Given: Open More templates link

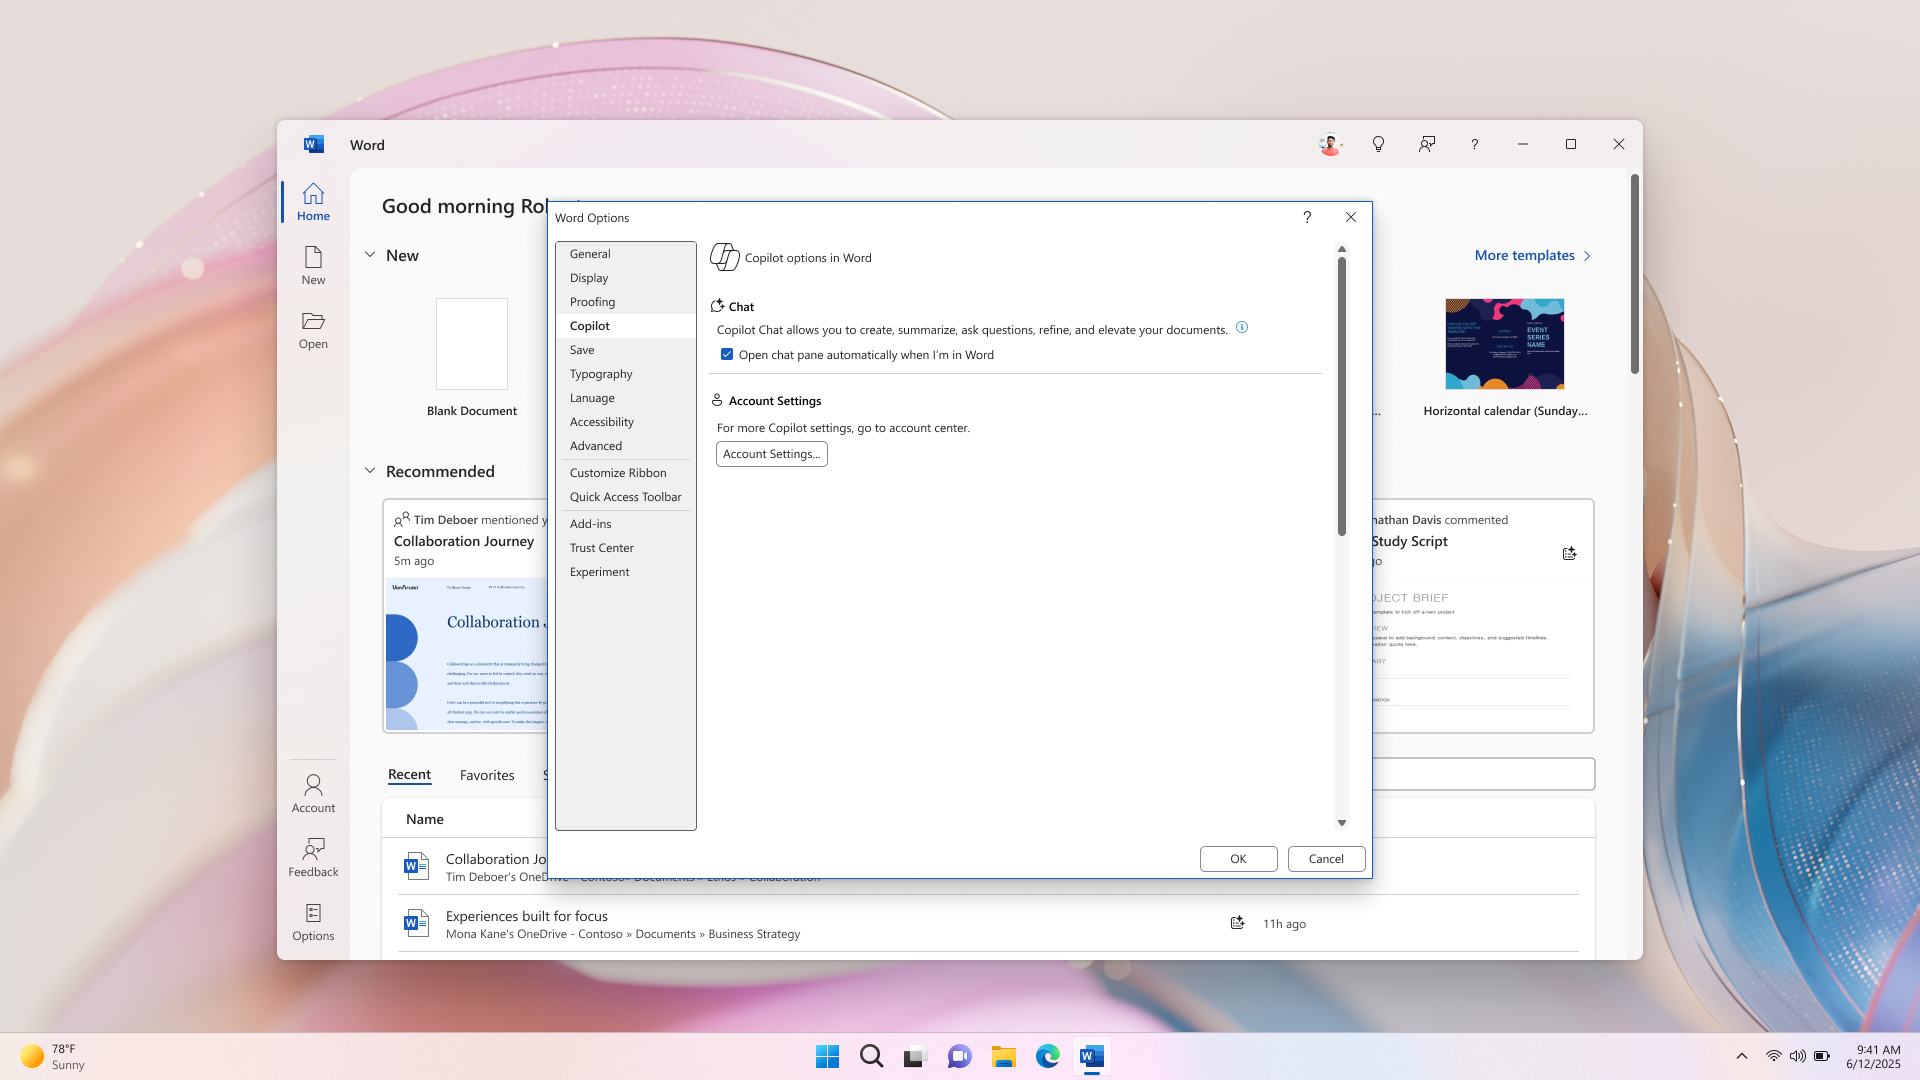Looking at the screenshot, I should (1532, 255).
